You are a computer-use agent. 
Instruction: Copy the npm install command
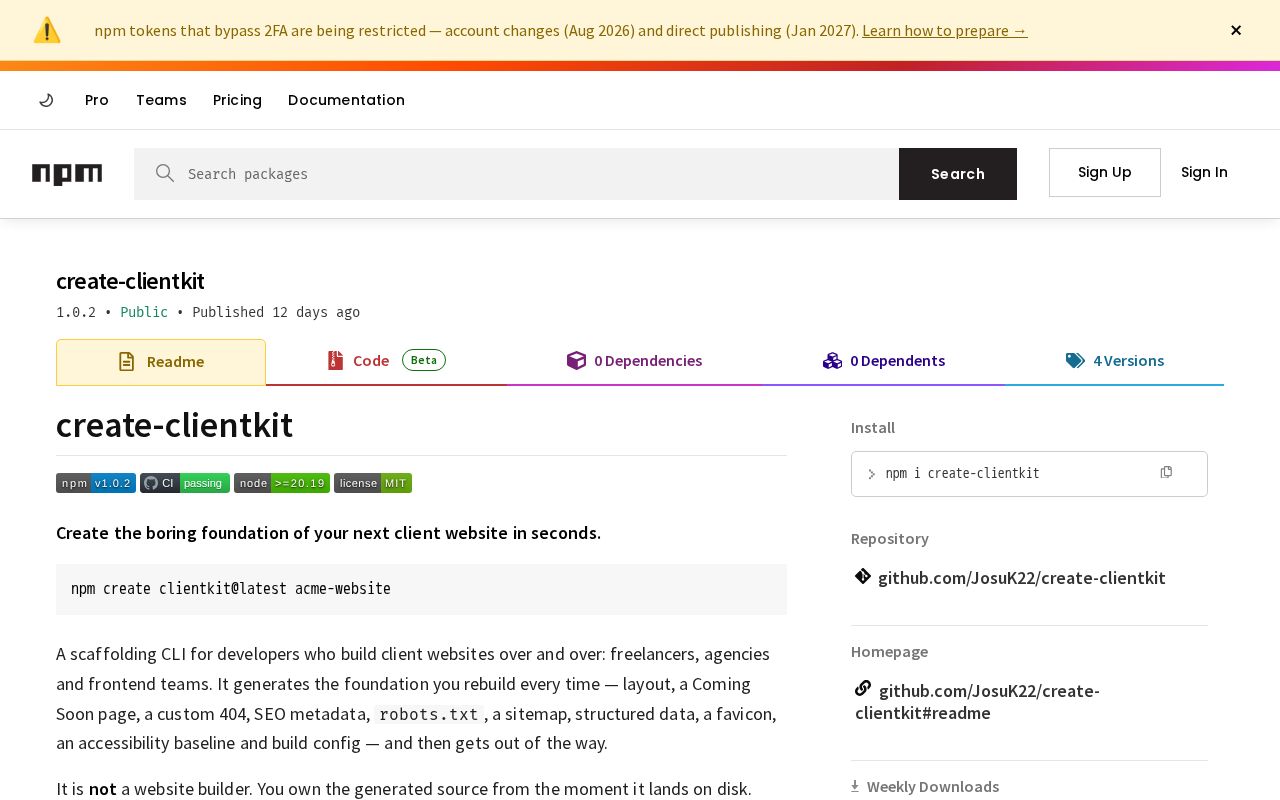(x=1166, y=472)
